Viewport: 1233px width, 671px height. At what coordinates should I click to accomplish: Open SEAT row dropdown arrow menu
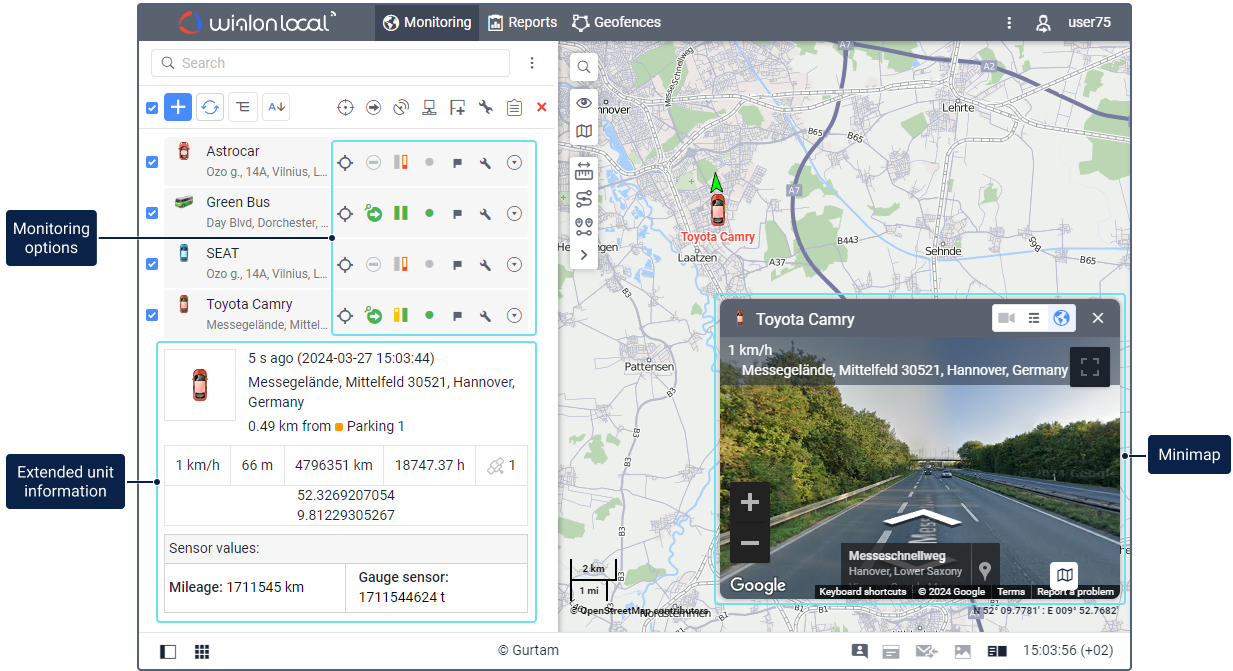514,265
